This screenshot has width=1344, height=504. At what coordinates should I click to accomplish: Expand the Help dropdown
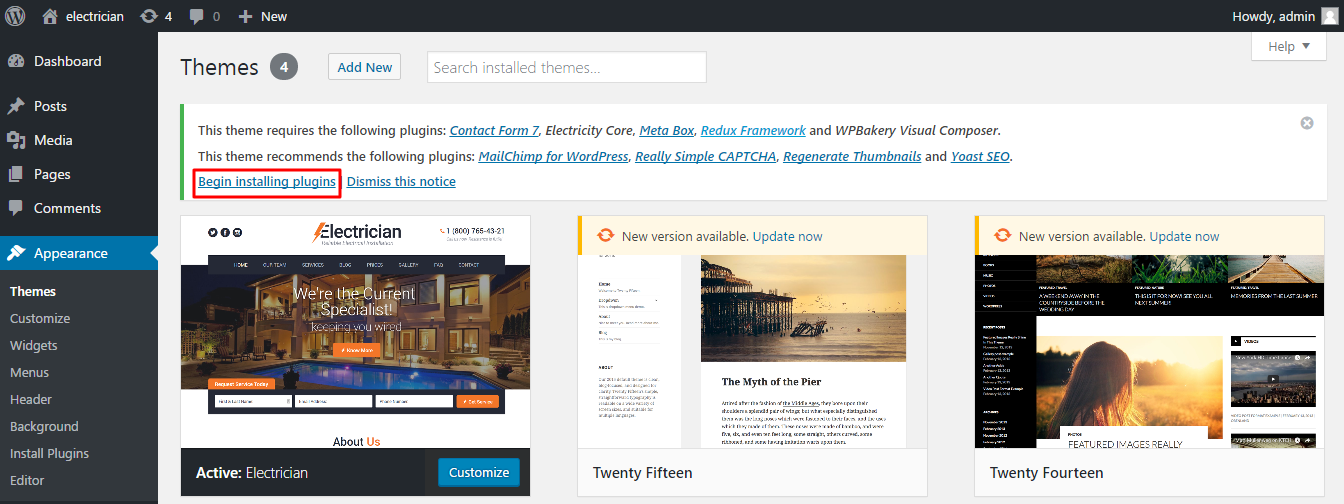pos(1289,46)
